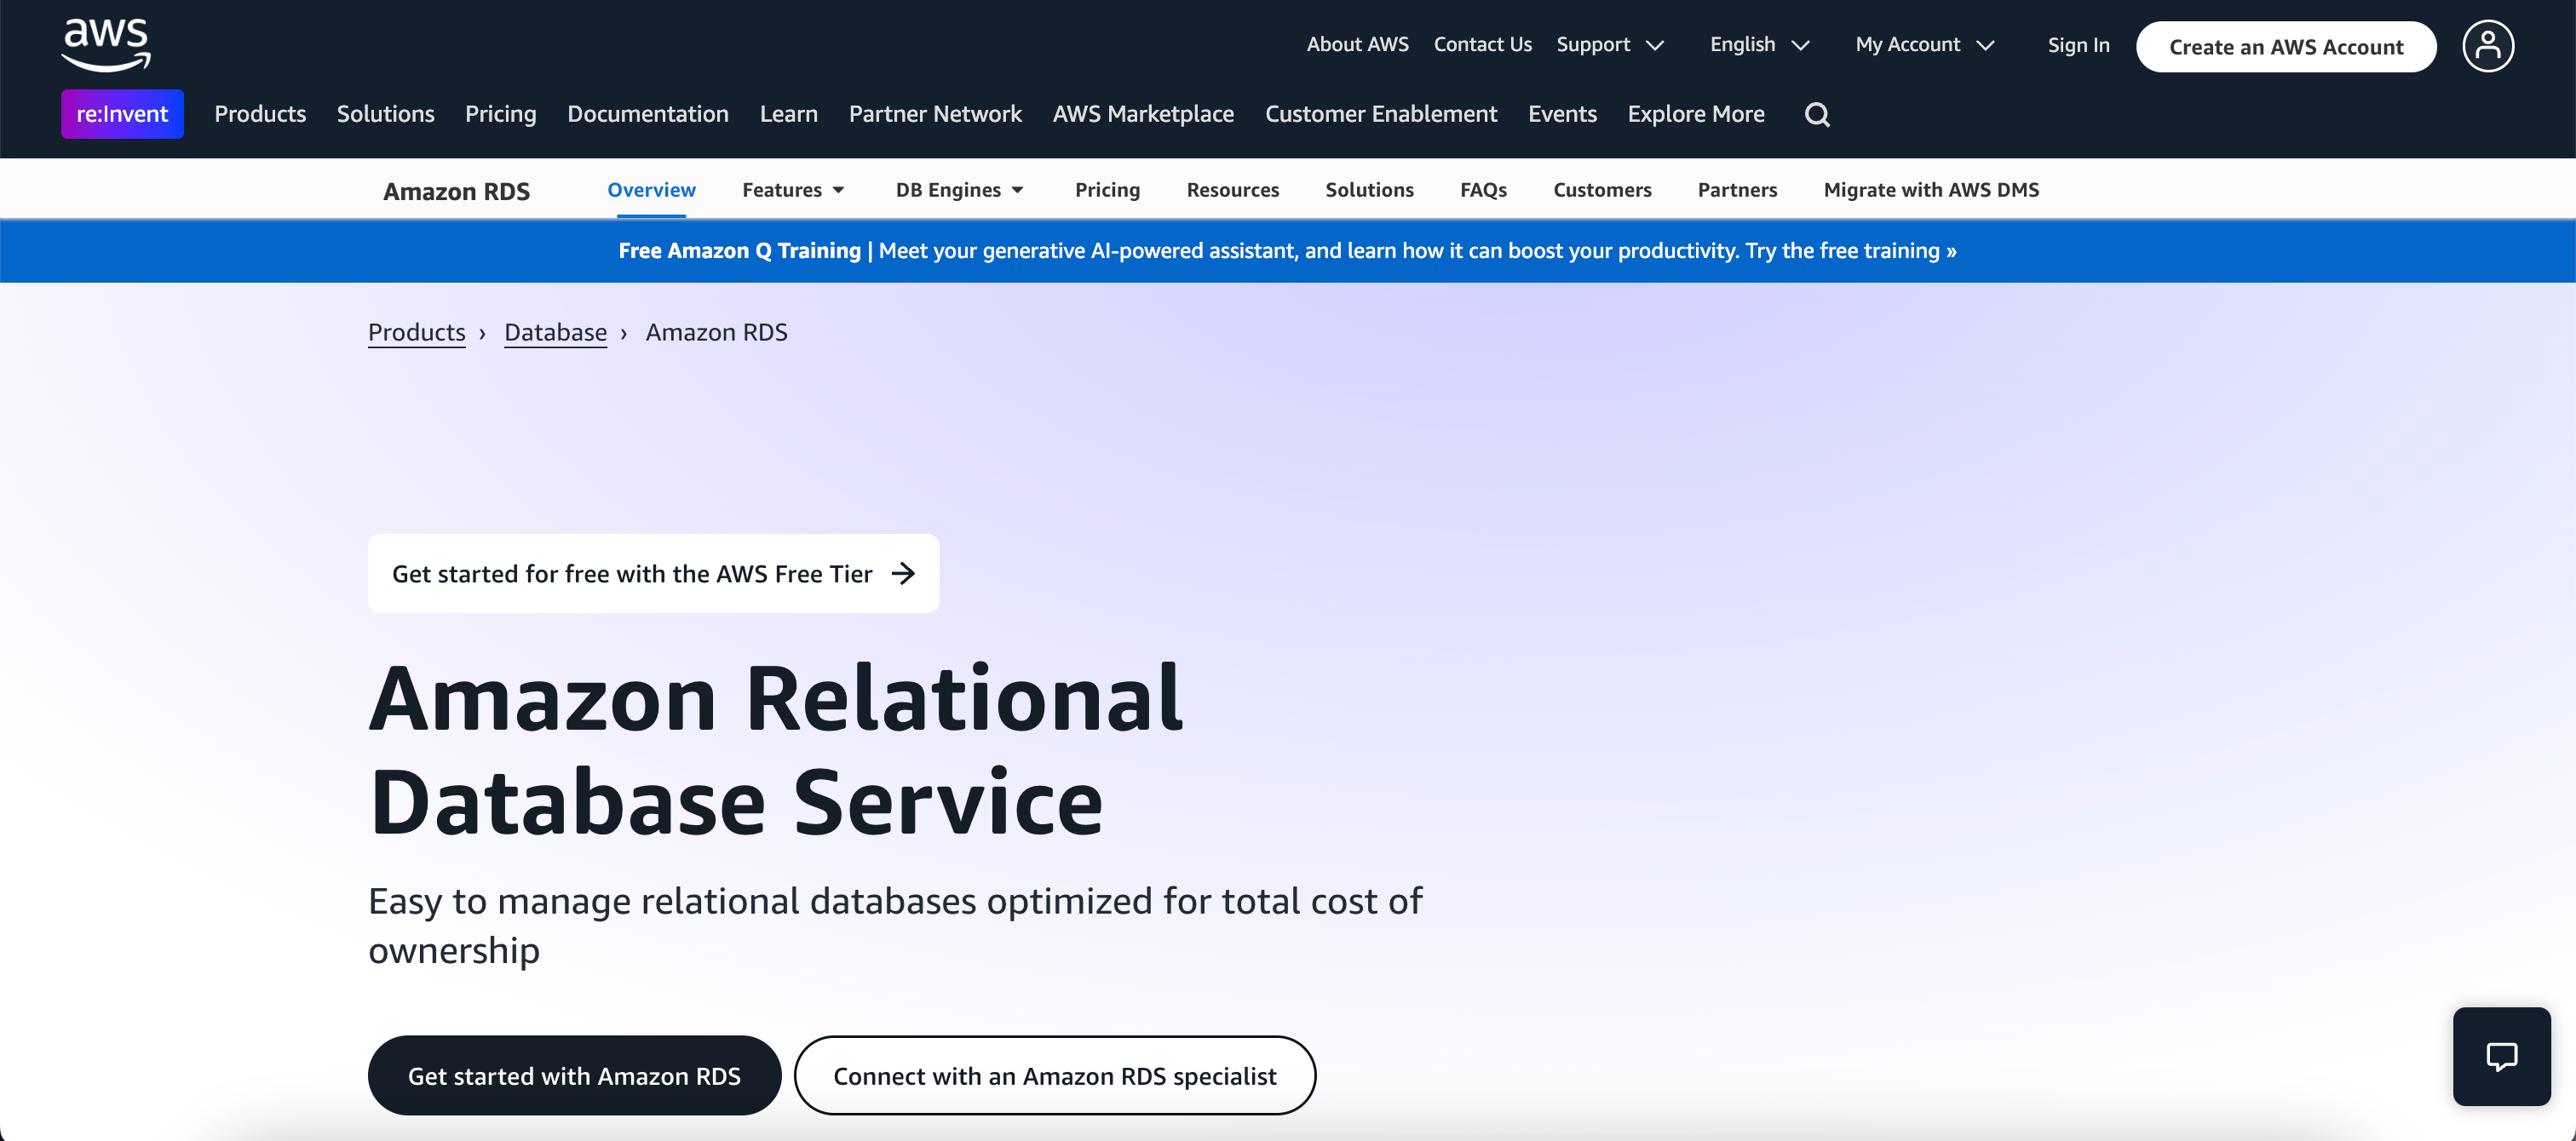
Task: Open the search magnifier icon
Action: [x=1817, y=115]
